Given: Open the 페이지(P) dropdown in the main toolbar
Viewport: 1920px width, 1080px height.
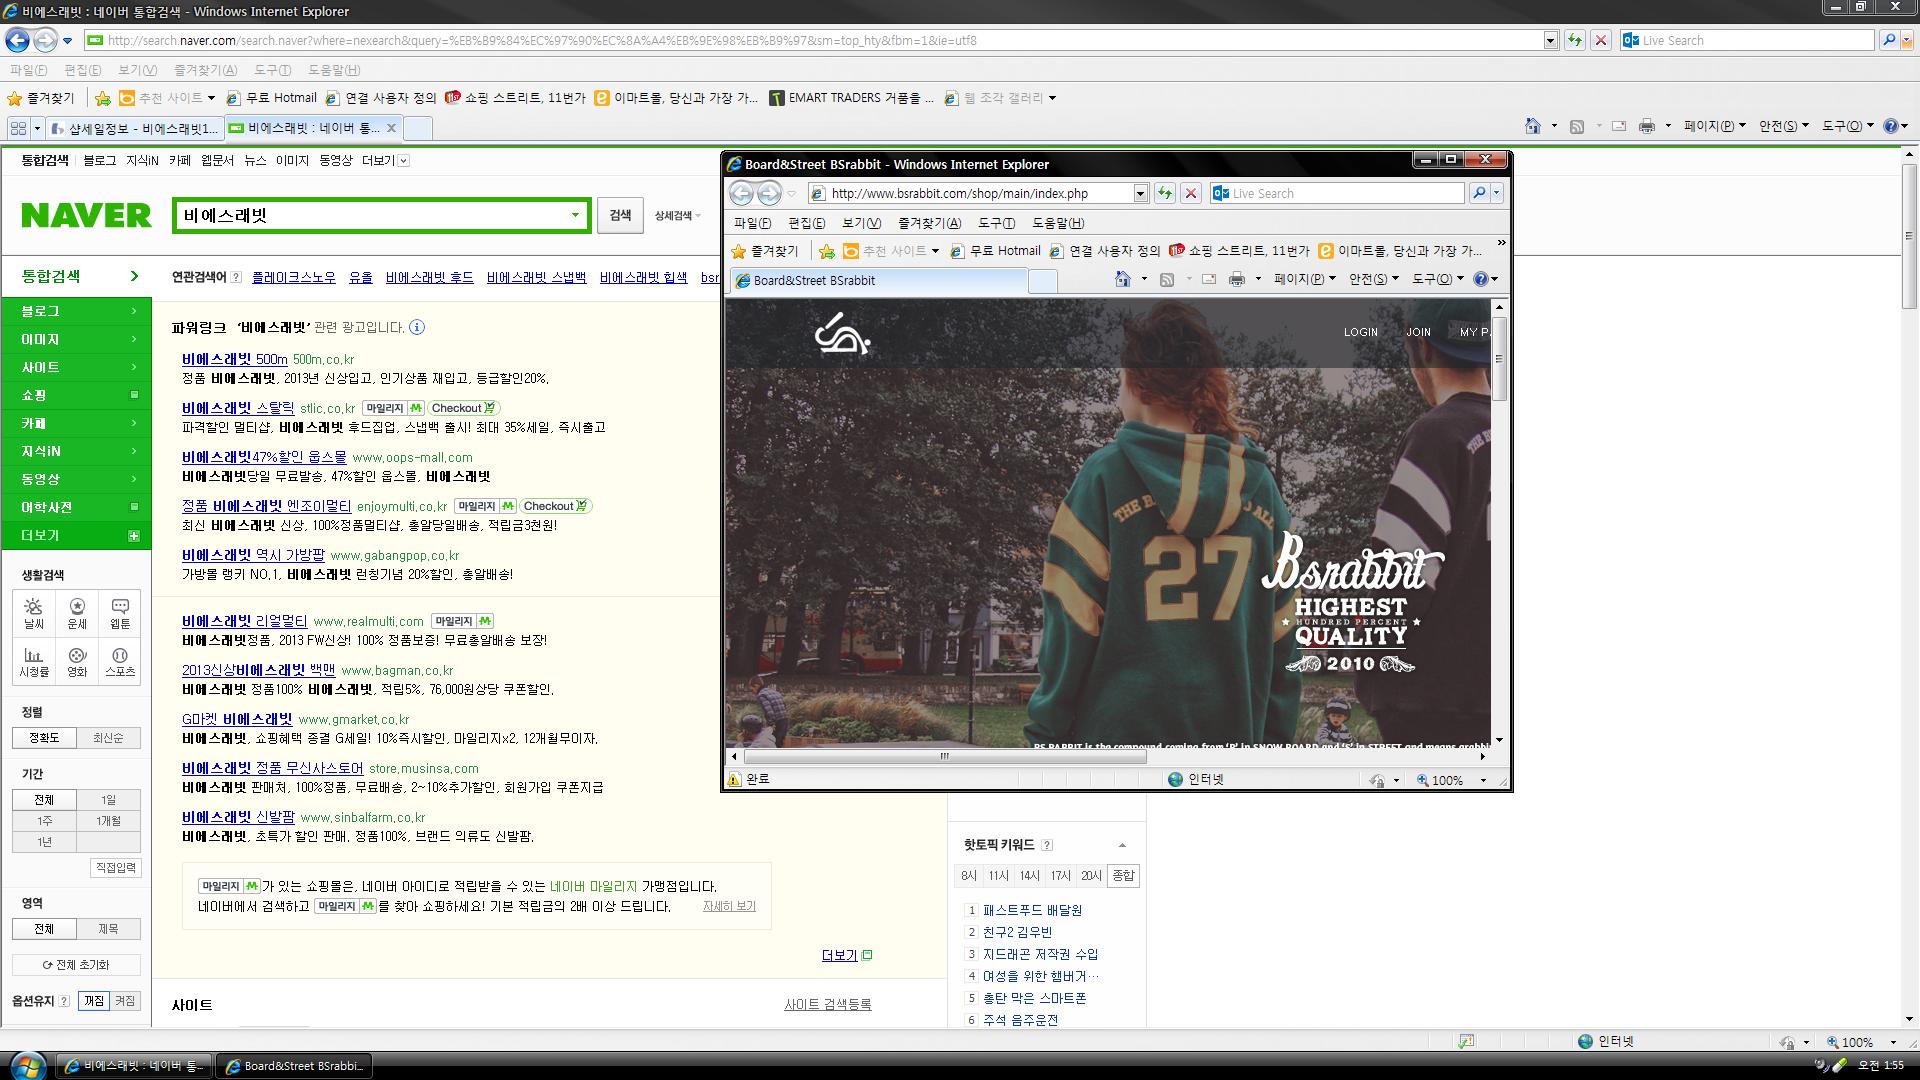Looking at the screenshot, I should [1714, 126].
